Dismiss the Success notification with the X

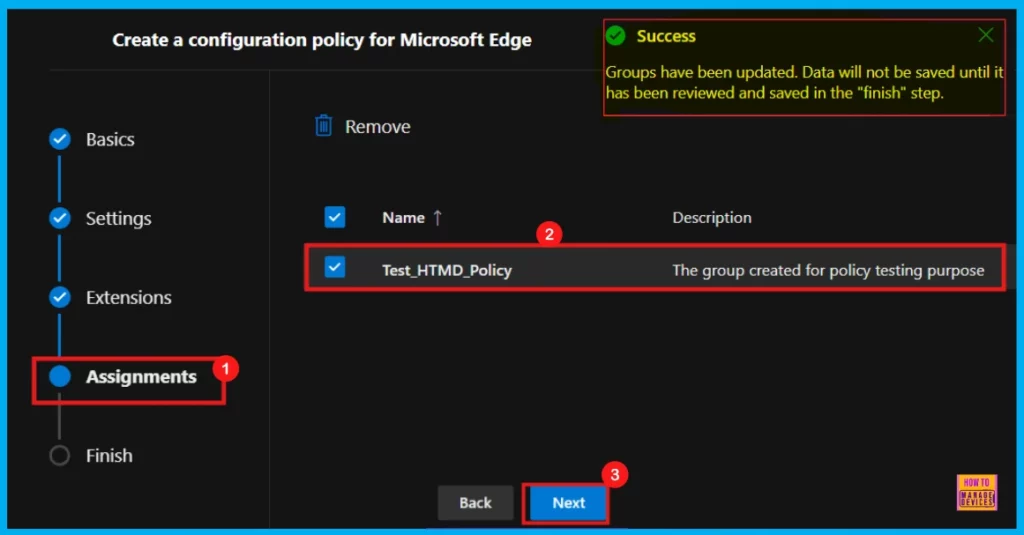[985, 35]
